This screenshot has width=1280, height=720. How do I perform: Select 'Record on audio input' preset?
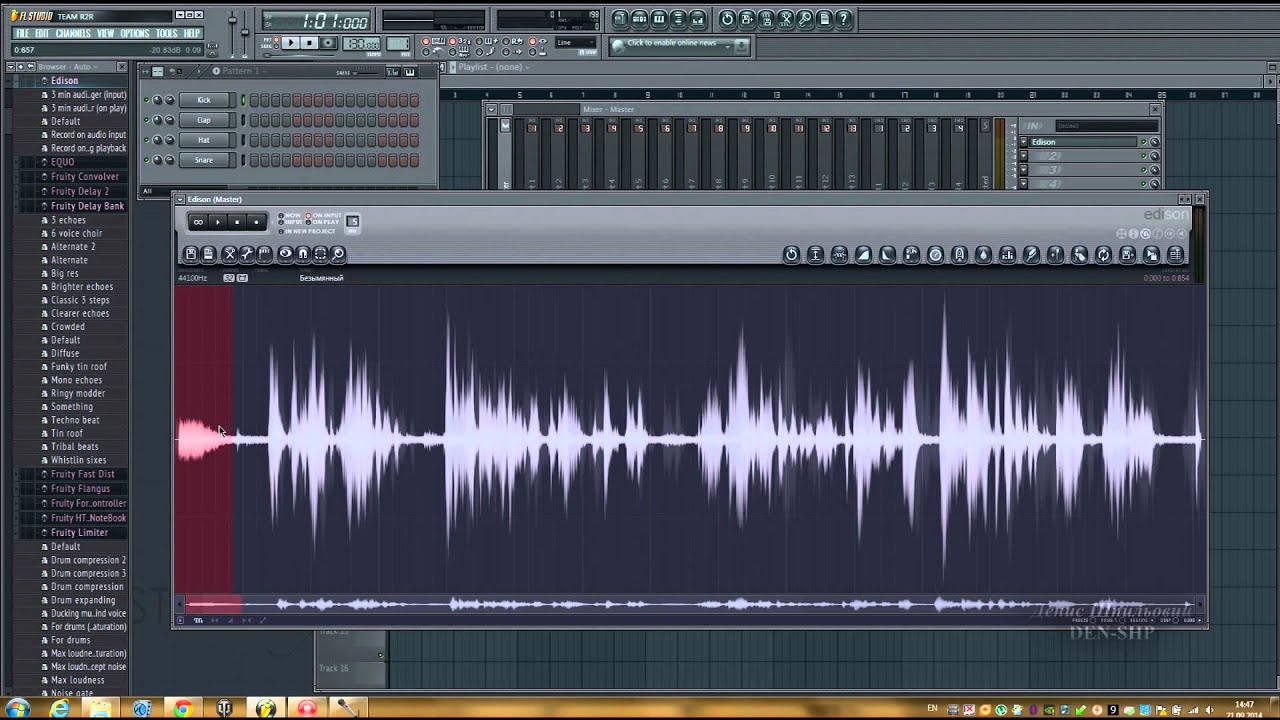pos(88,134)
